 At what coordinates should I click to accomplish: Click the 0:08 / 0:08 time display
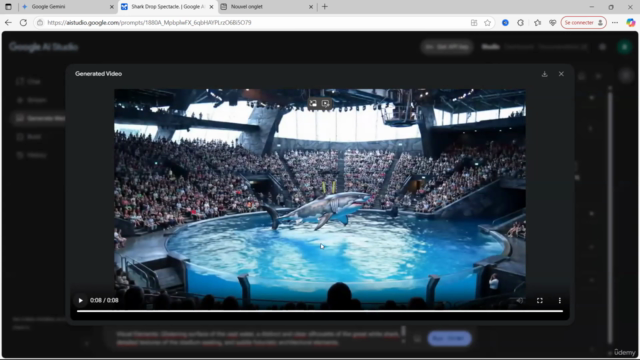pos(104,300)
